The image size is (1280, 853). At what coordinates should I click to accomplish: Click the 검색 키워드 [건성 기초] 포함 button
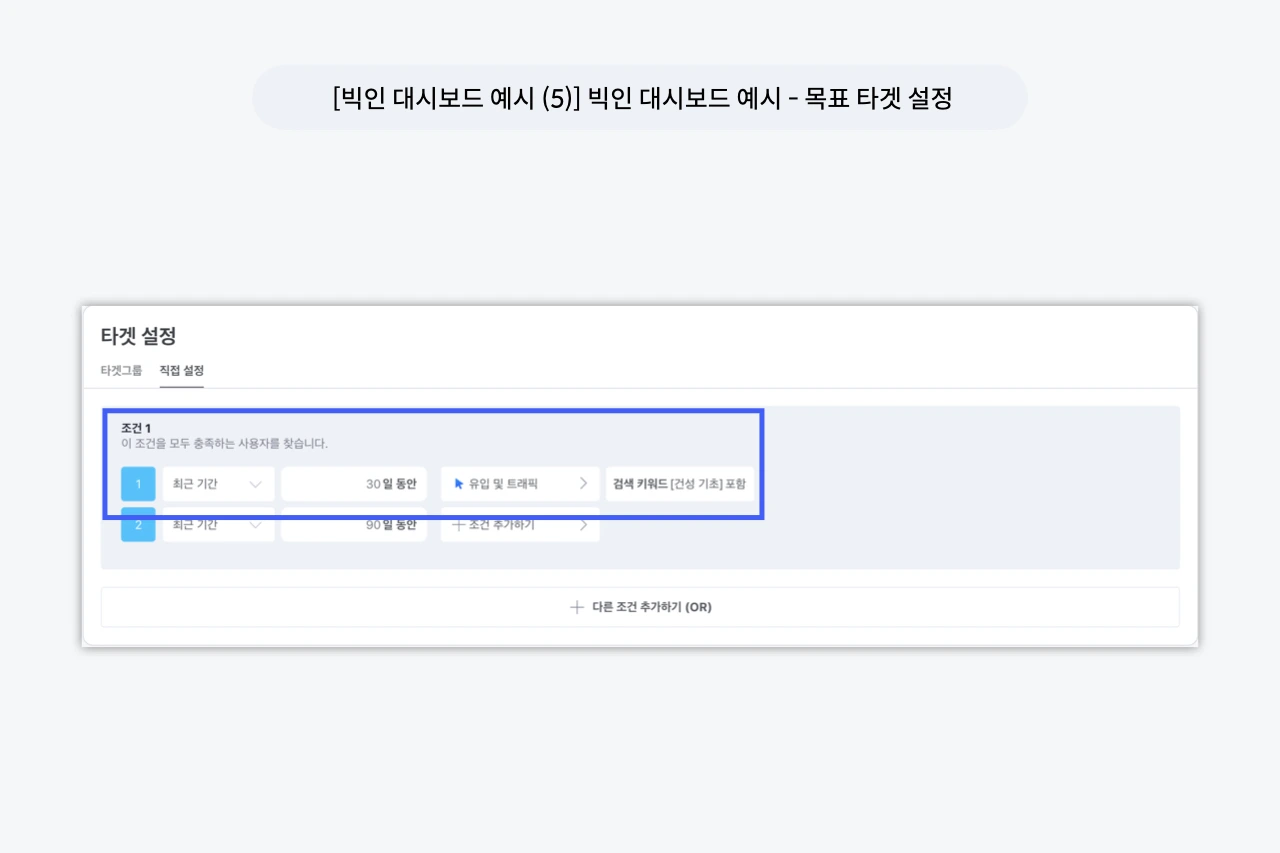click(680, 484)
